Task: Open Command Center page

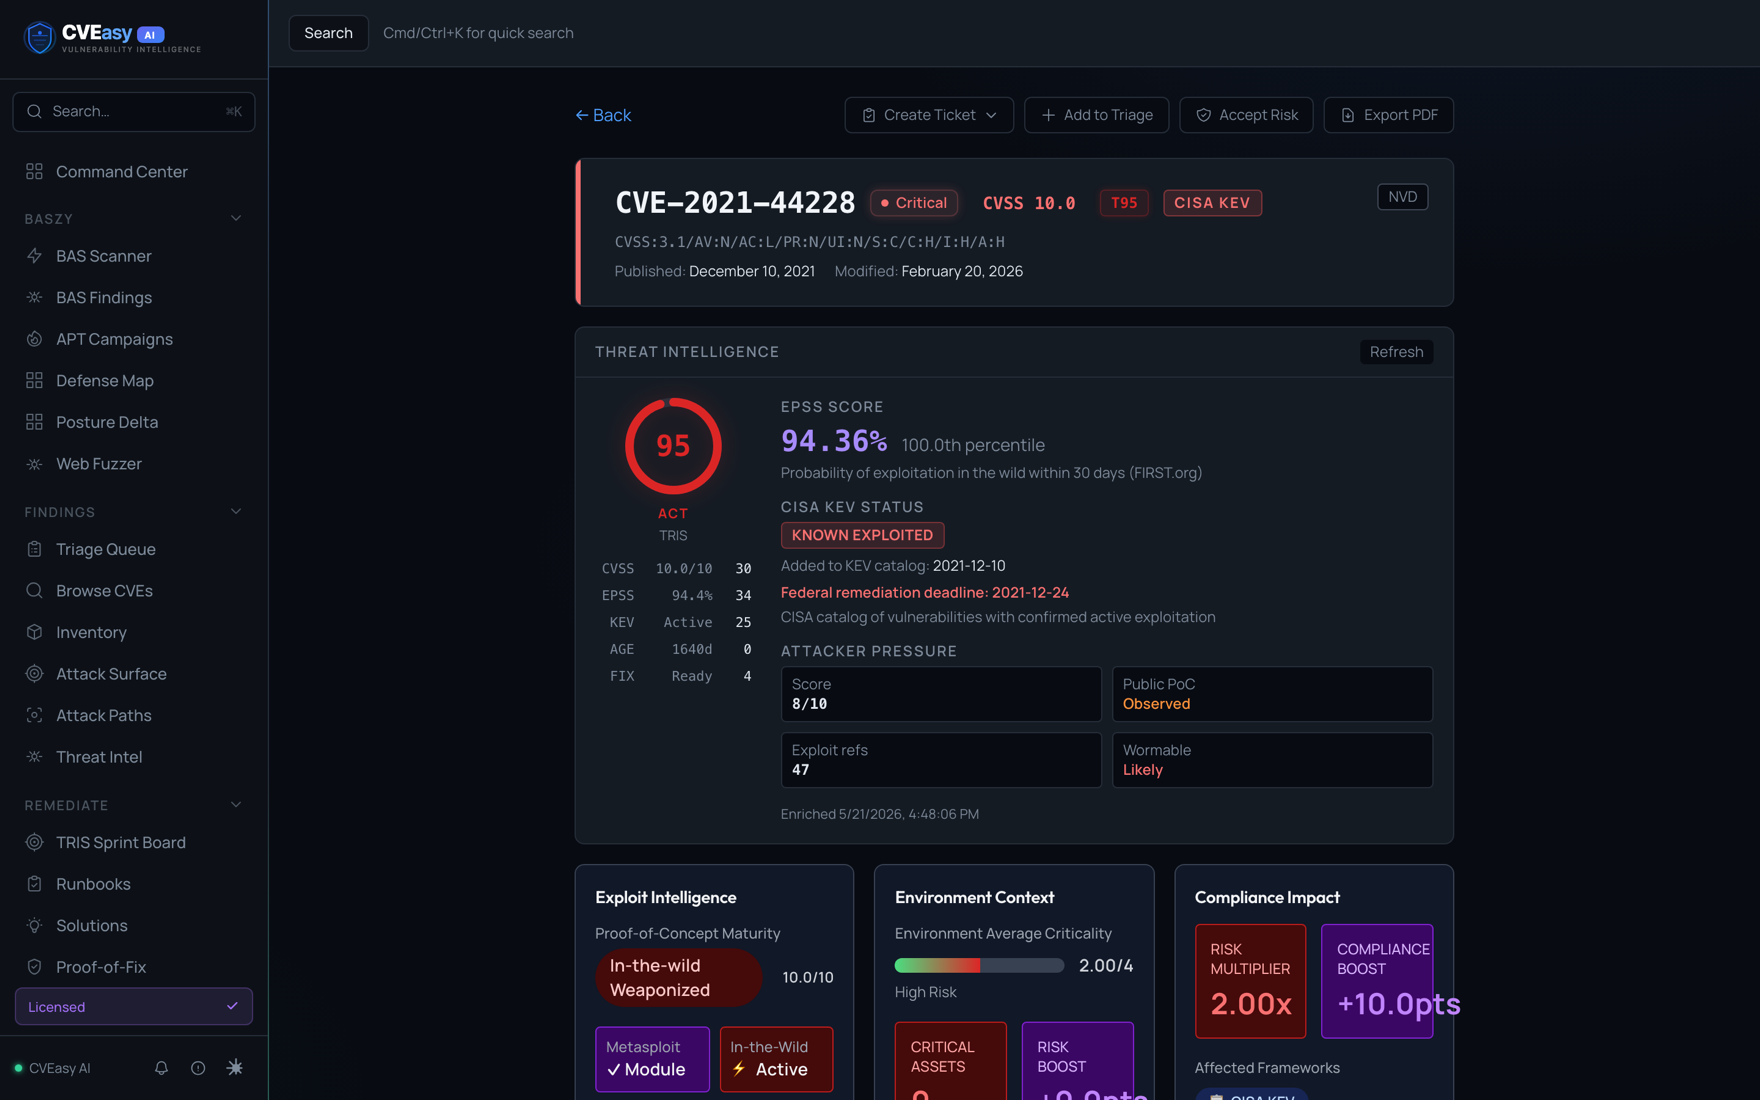Action: (134, 172)
